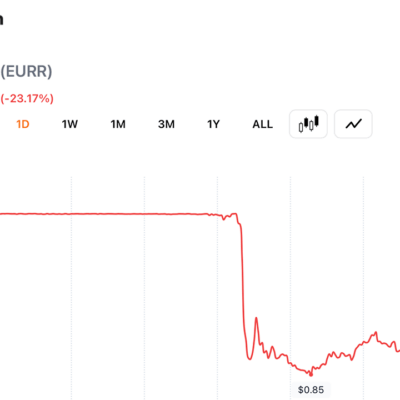Select the 1D time range
Screen dimensions: 400x400
pos(23,124)
